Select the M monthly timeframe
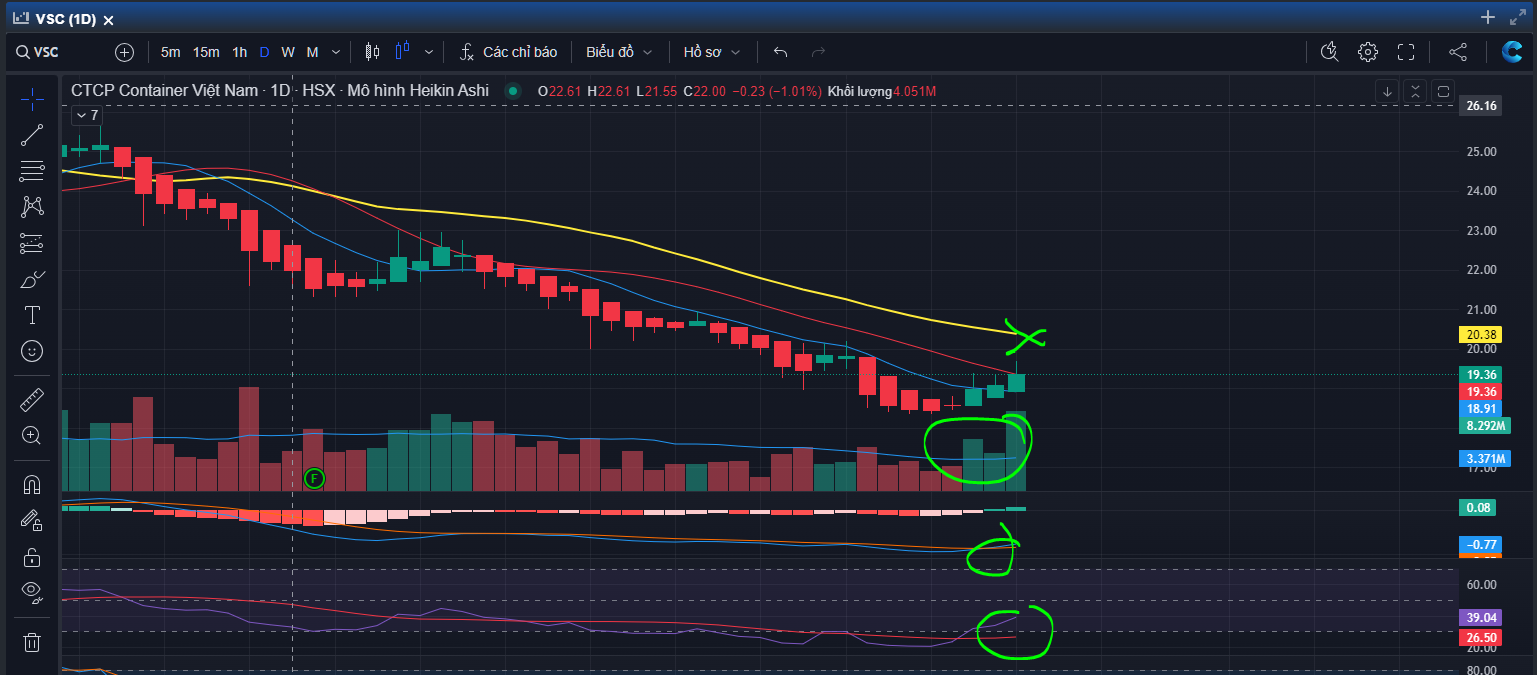This screenshot has width=1537, height=675. click(x=312, y=52)
